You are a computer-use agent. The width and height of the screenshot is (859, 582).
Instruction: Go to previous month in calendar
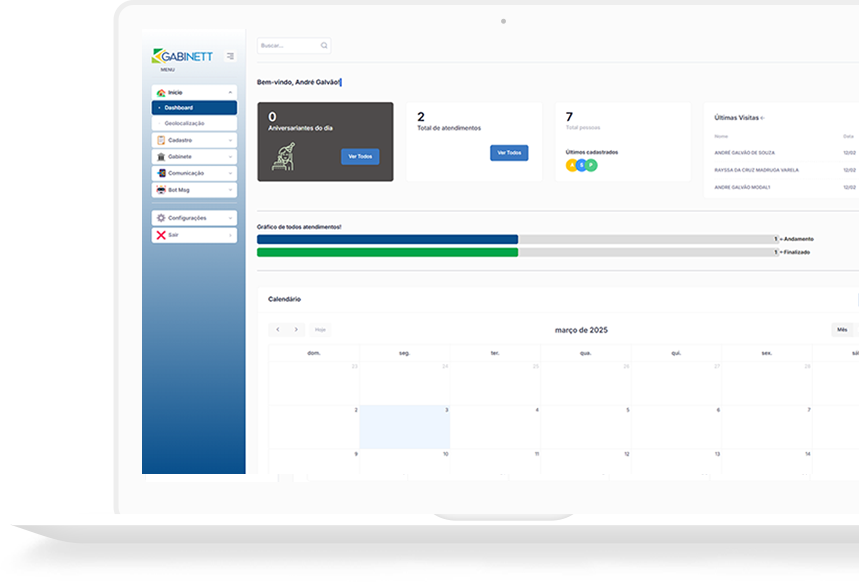pos(278,330)
